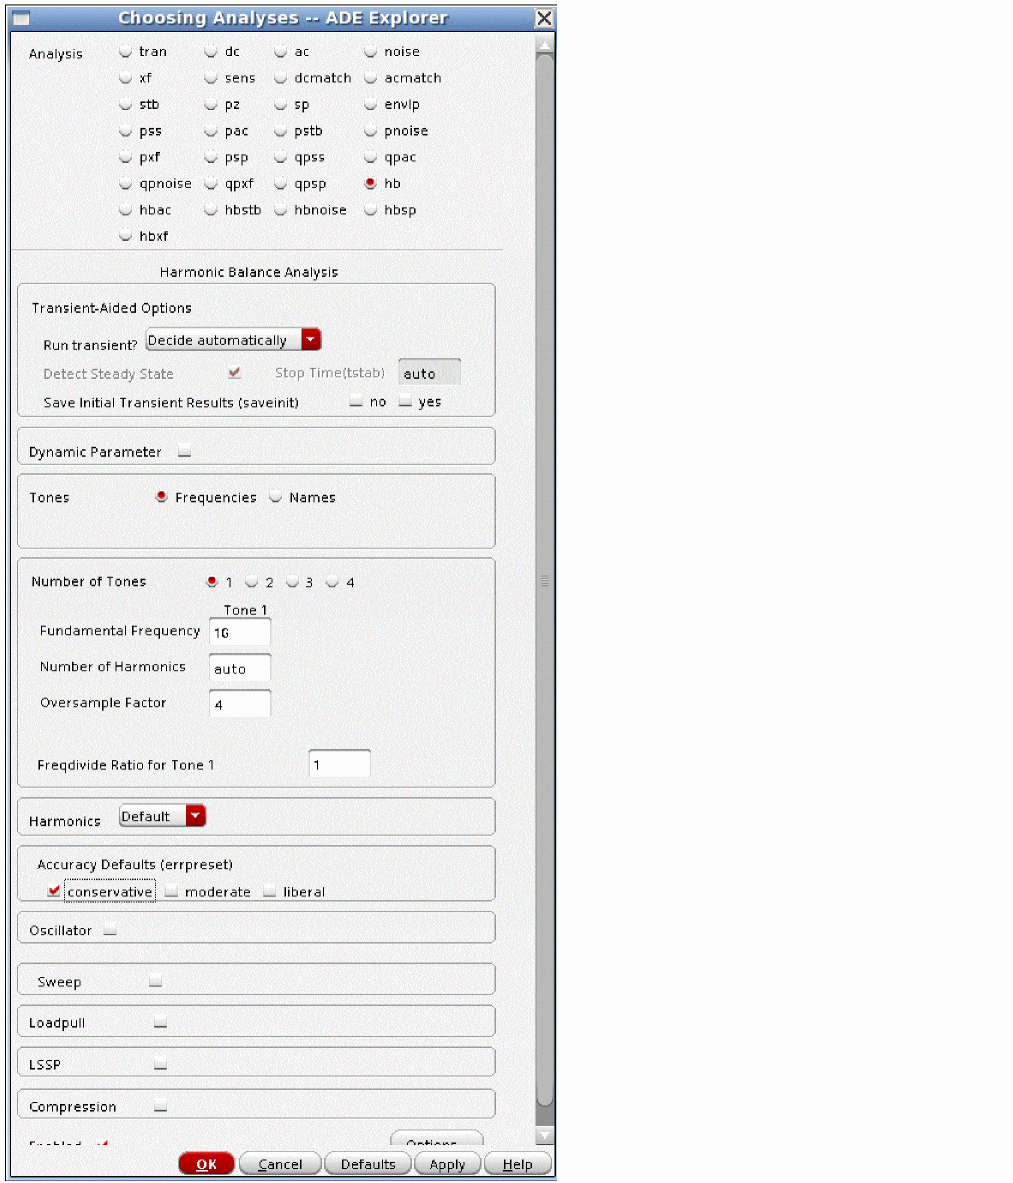Click the Oversample Factor field
Screen dimensions: 1013x1183
point(240,704)
